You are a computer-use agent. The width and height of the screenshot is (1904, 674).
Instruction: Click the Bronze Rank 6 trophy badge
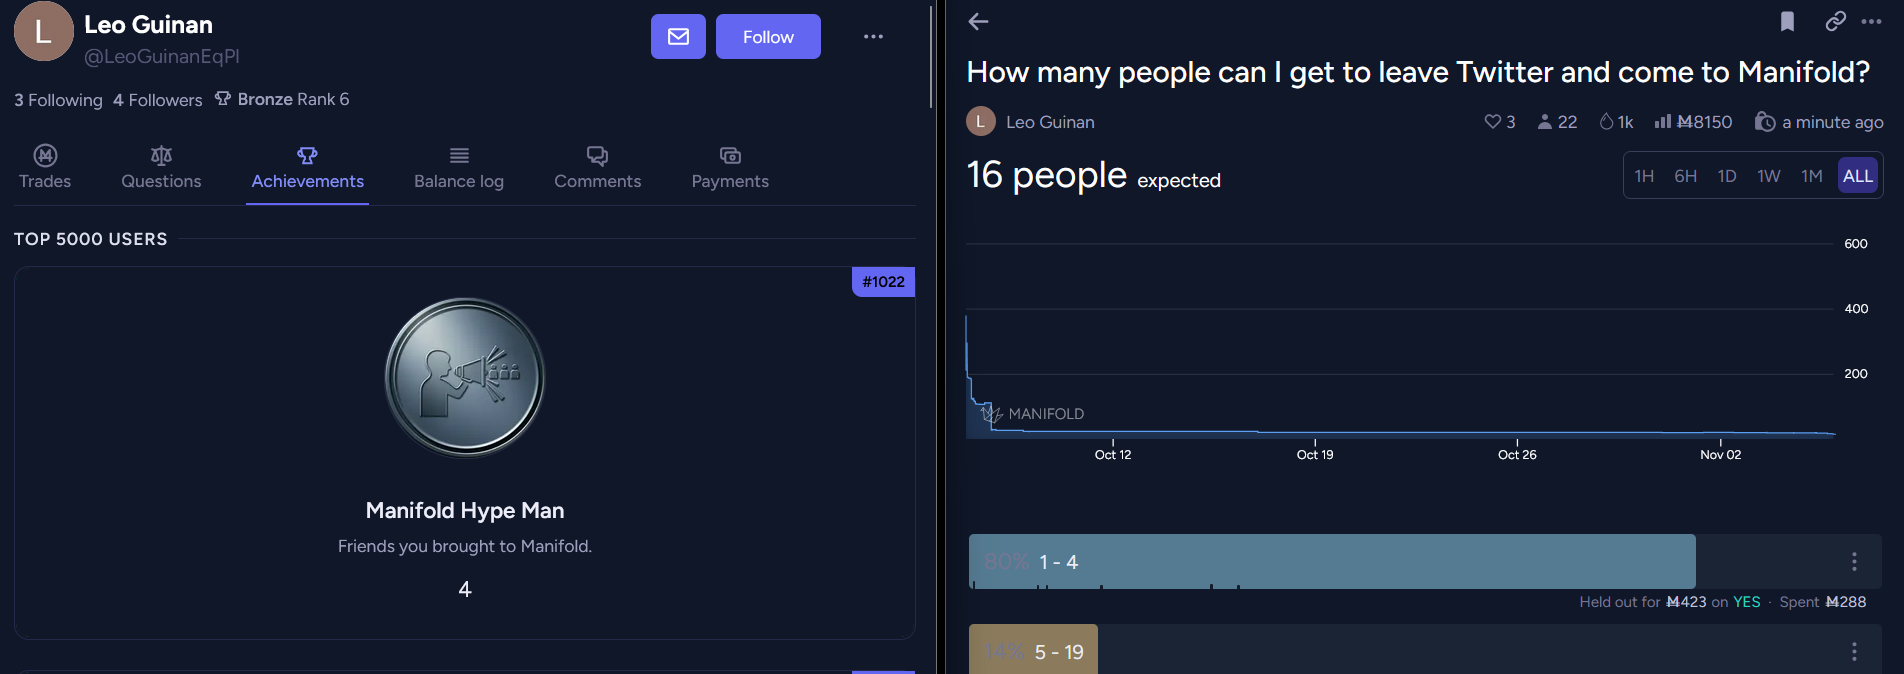pos(282,99)
